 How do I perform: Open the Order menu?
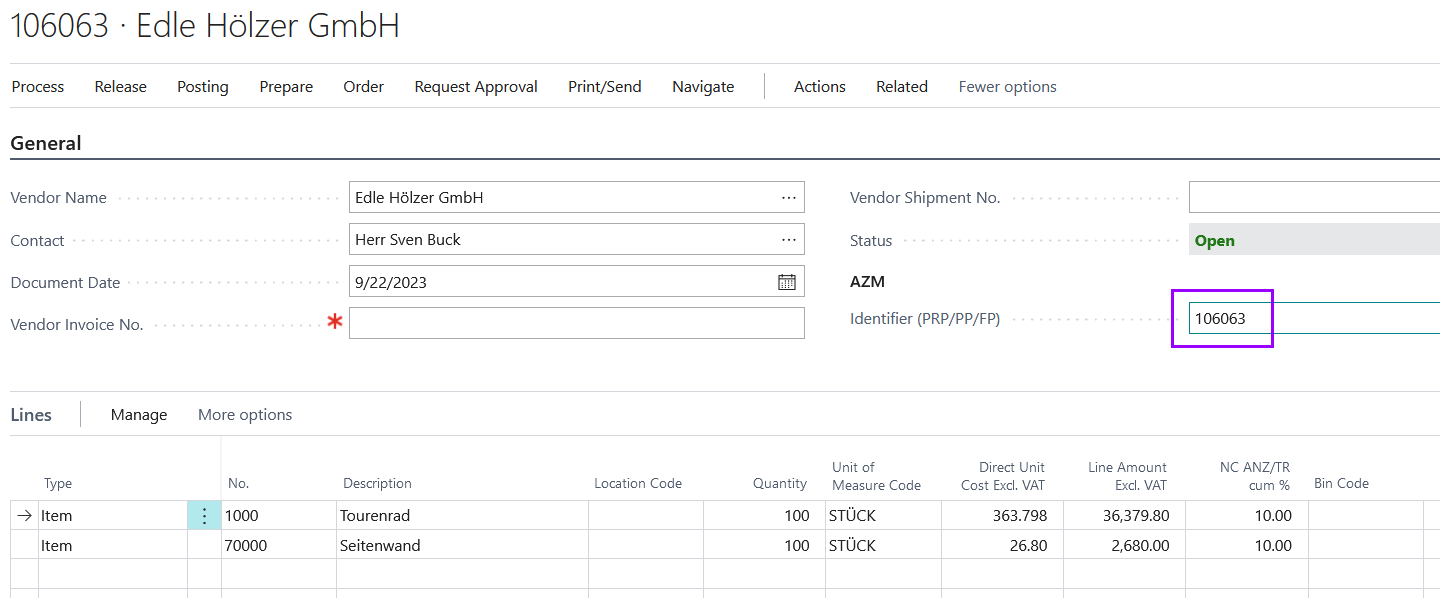tap(364, 87)
